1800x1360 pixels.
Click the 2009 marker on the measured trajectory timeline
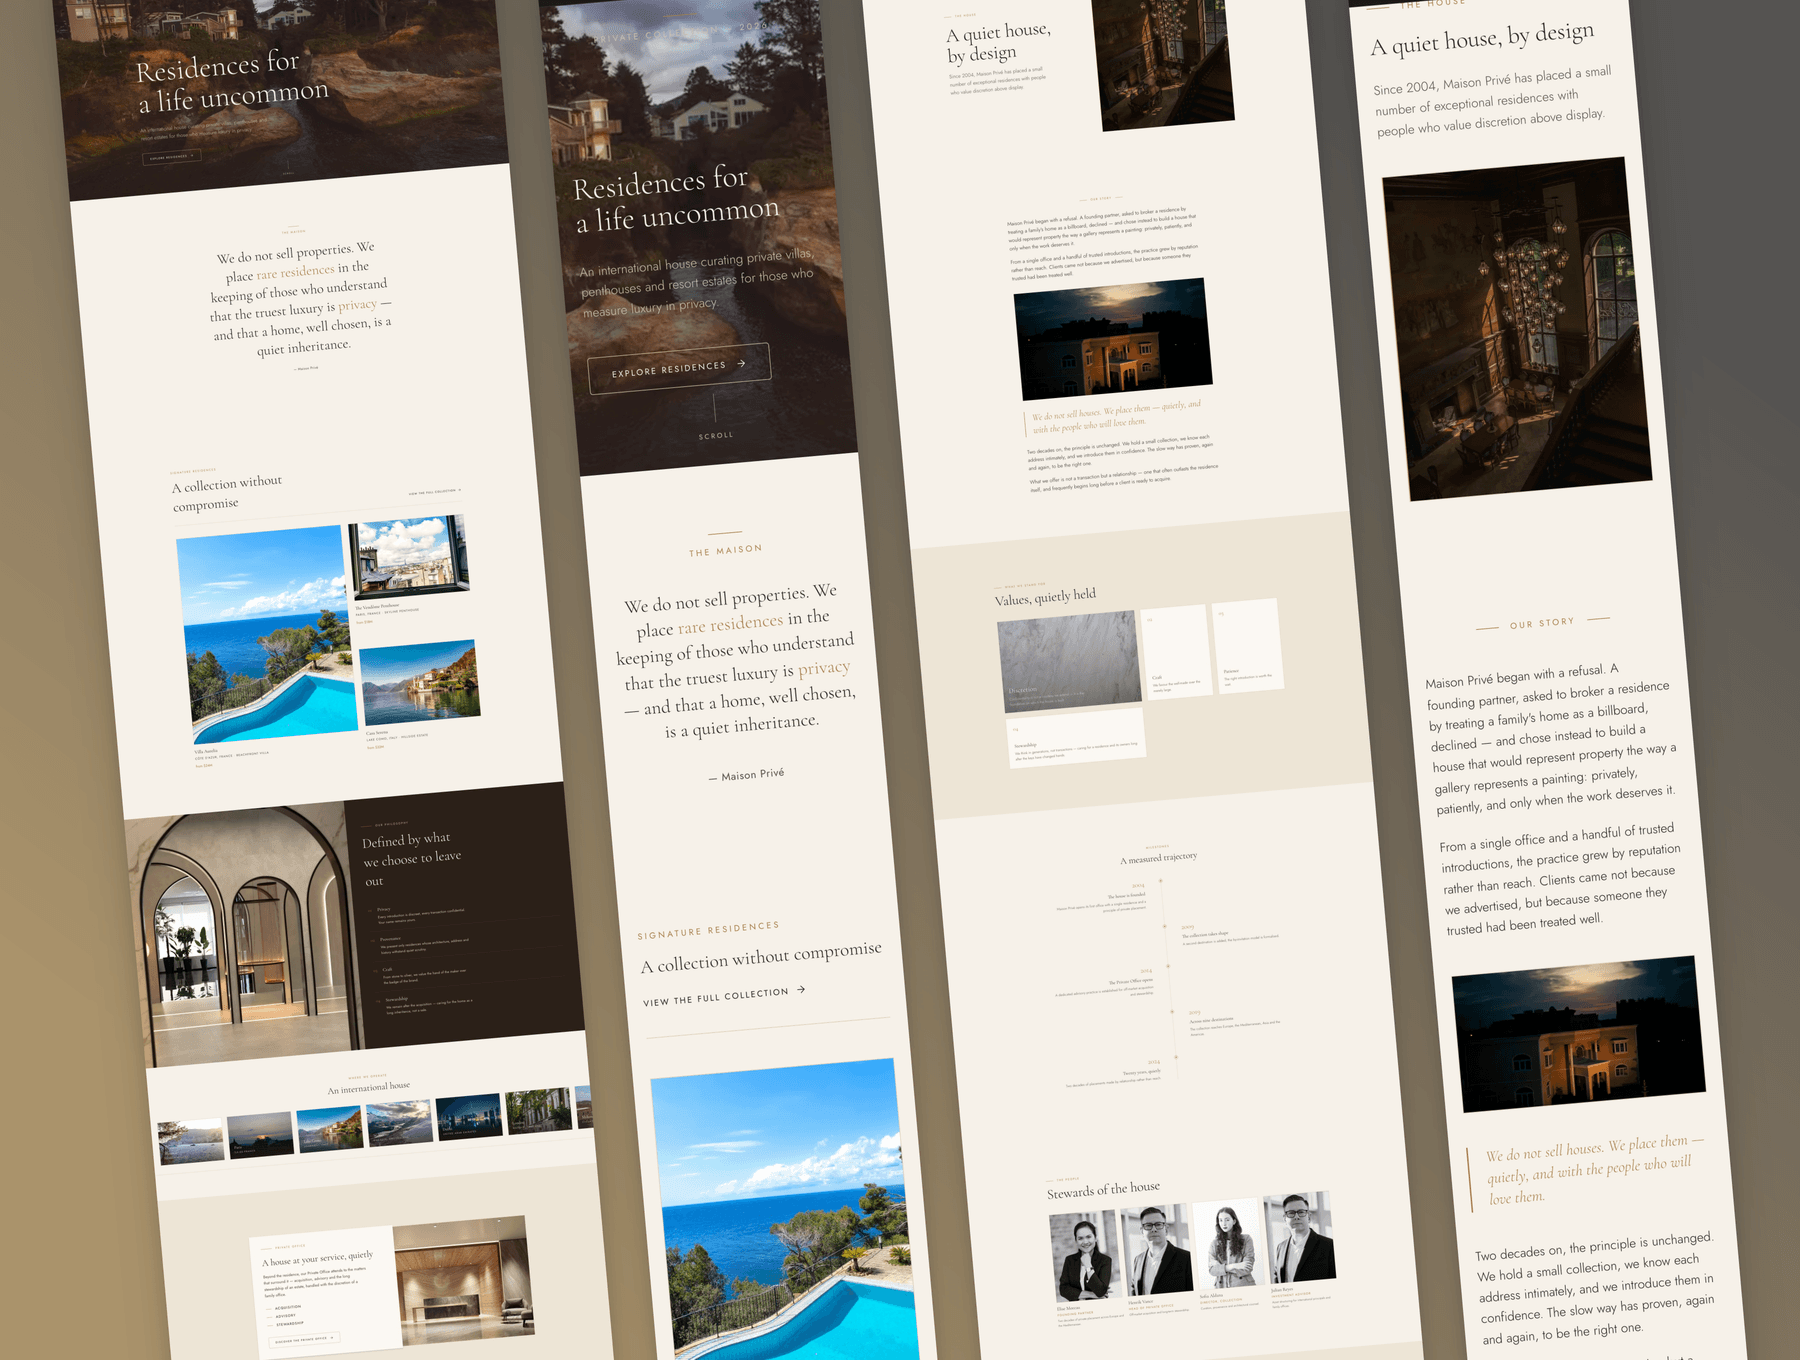1165,927
